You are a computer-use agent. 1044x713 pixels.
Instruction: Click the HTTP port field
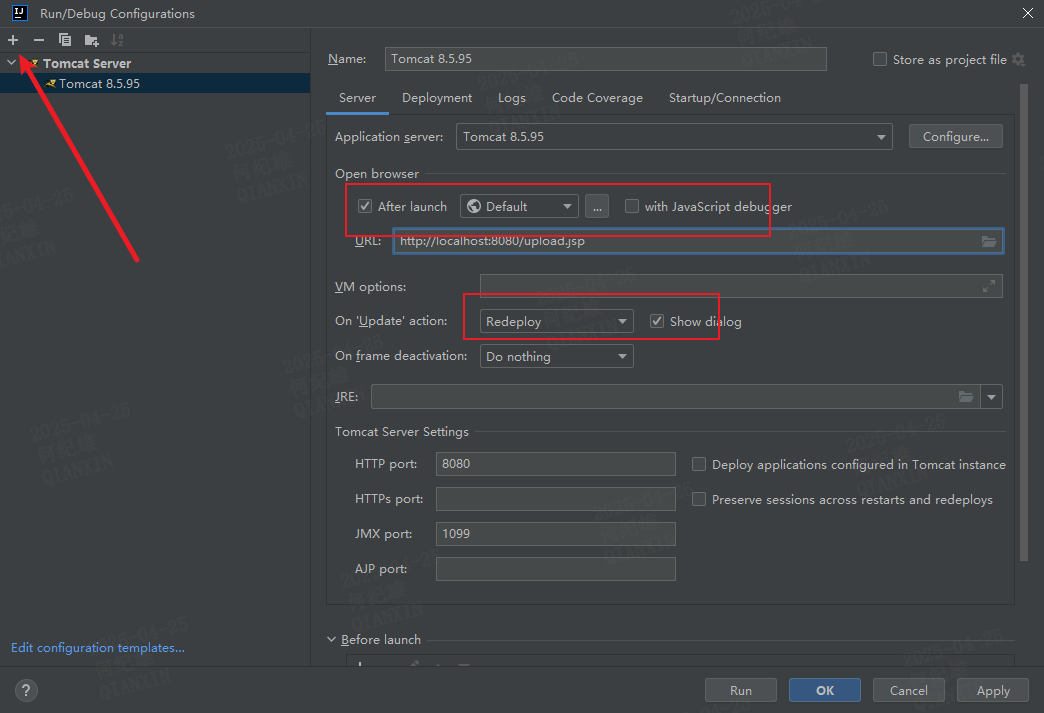click(556, 464)
